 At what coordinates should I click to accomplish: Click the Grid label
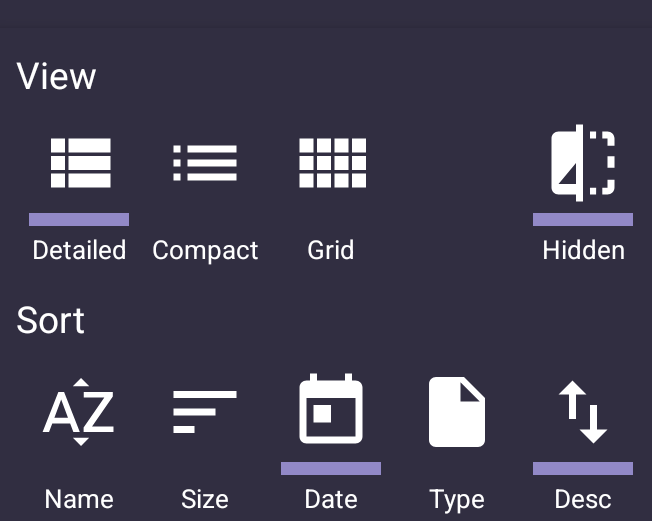pos(331,250)
